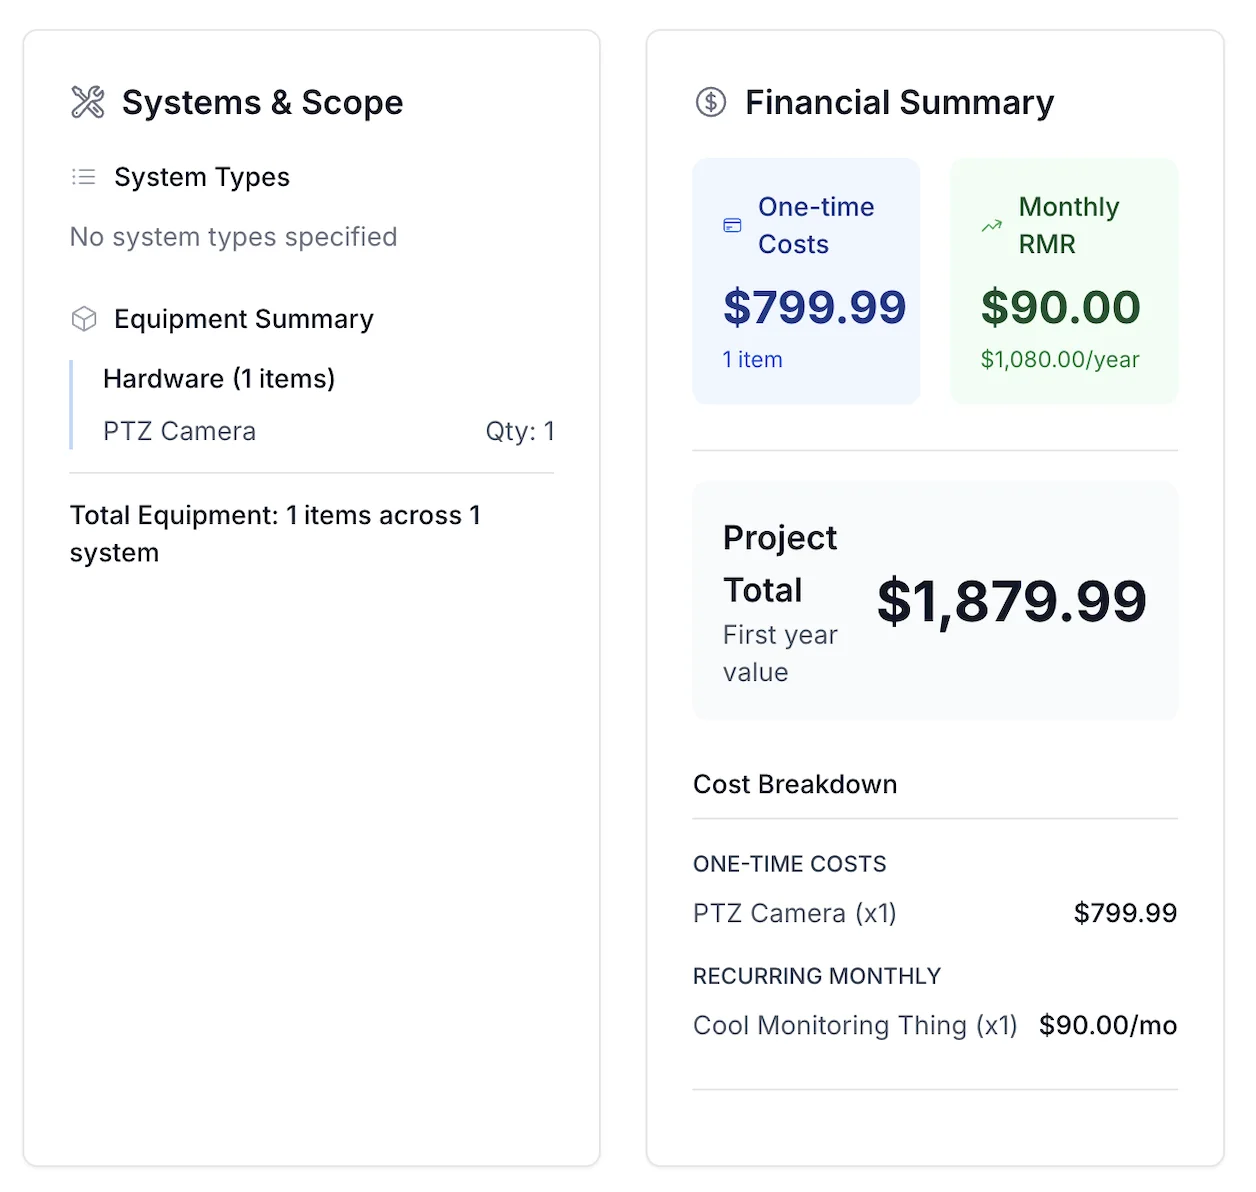The width and height of the screenshot is (1256, 1192).
Task: Expand the Hardware equipment group
Action: [219, 378]
